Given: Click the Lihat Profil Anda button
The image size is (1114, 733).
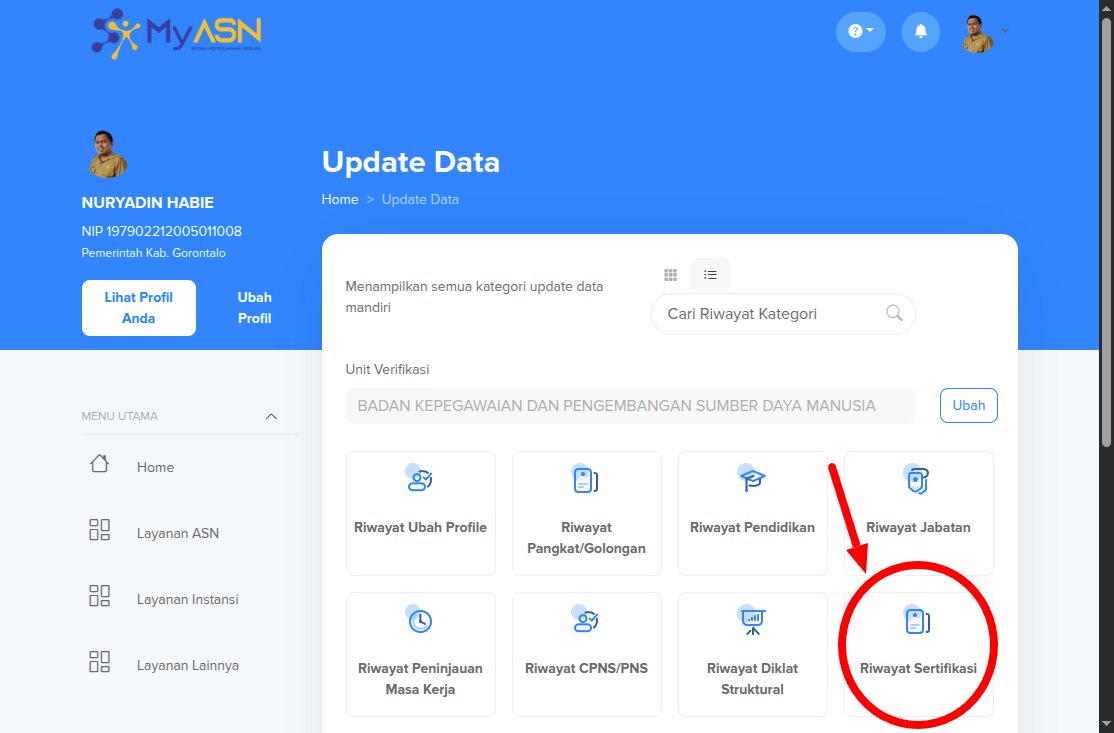Looking at the screenshot, I should (139, 308).
